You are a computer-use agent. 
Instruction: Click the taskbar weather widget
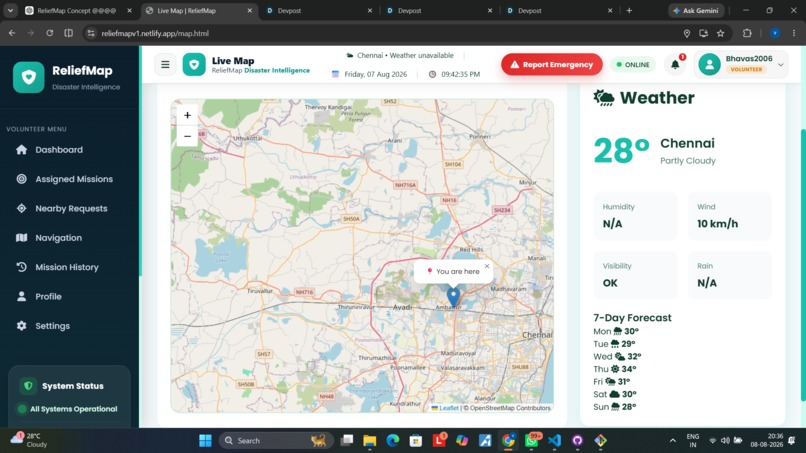29,440
